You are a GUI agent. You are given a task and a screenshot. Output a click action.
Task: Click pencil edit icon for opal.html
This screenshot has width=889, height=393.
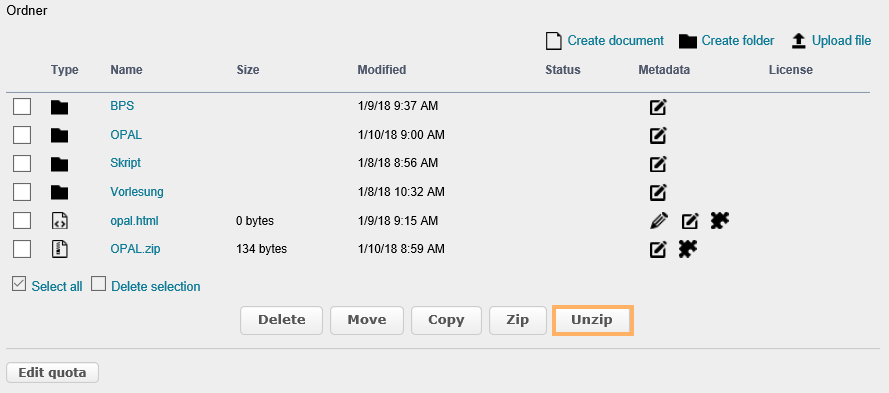point(659,221)
